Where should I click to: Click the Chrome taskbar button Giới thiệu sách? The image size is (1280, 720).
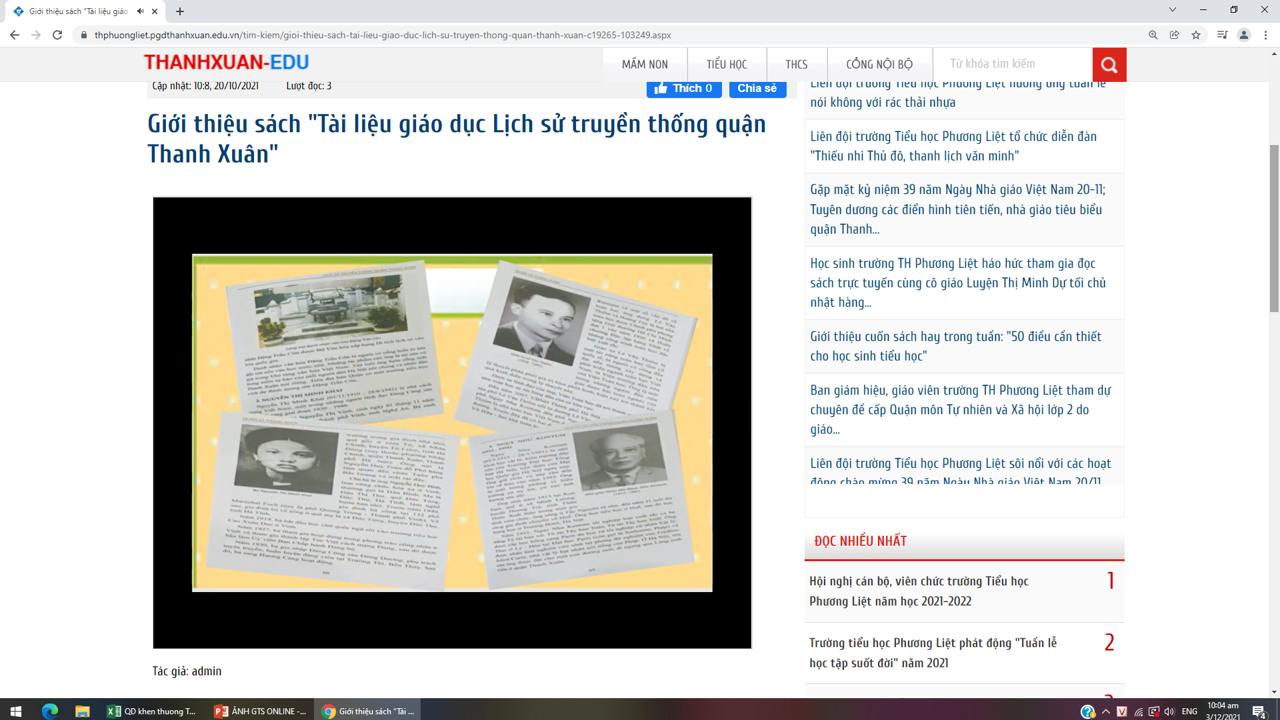[368, 711]
